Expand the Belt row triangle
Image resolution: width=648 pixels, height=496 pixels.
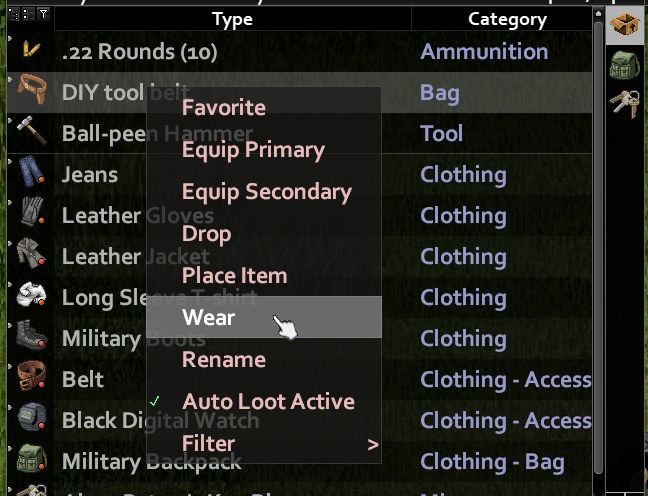click(x=10, y=366)
